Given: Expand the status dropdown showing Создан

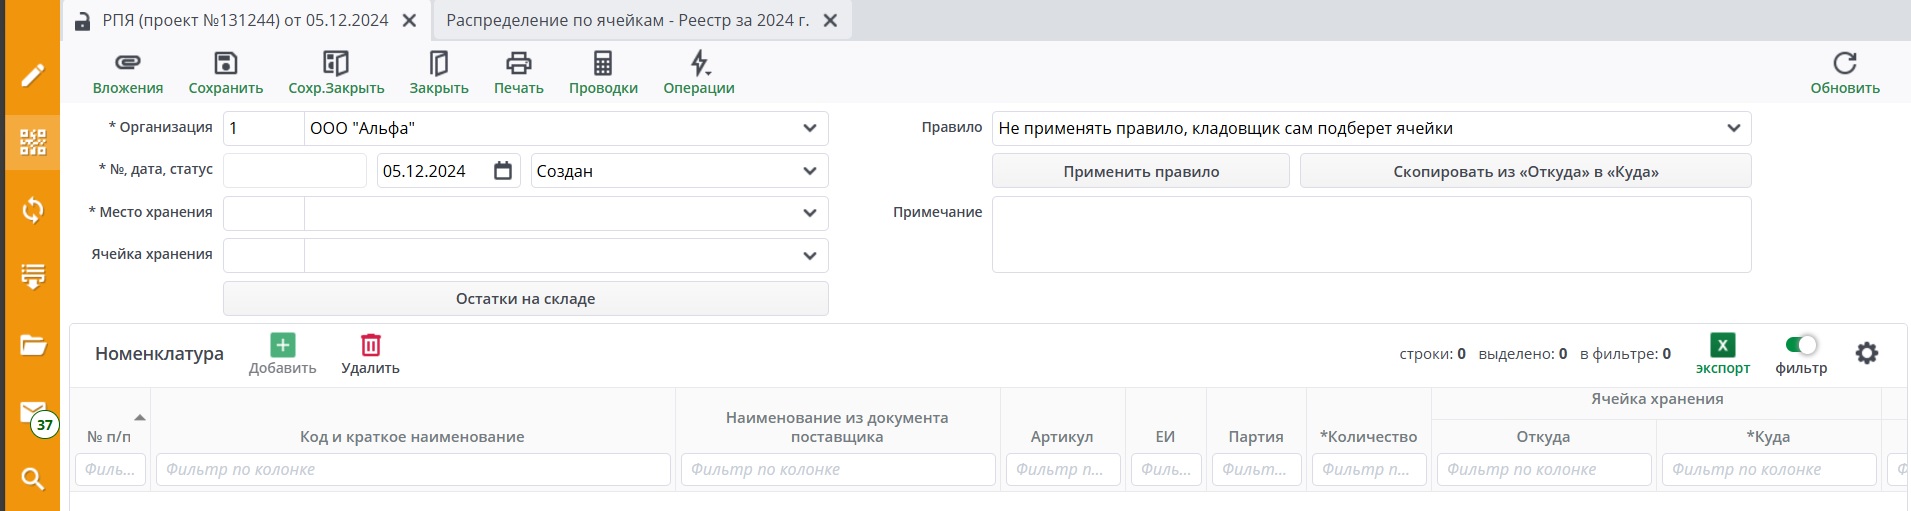Looking at the screenshot, I should 809,171.
